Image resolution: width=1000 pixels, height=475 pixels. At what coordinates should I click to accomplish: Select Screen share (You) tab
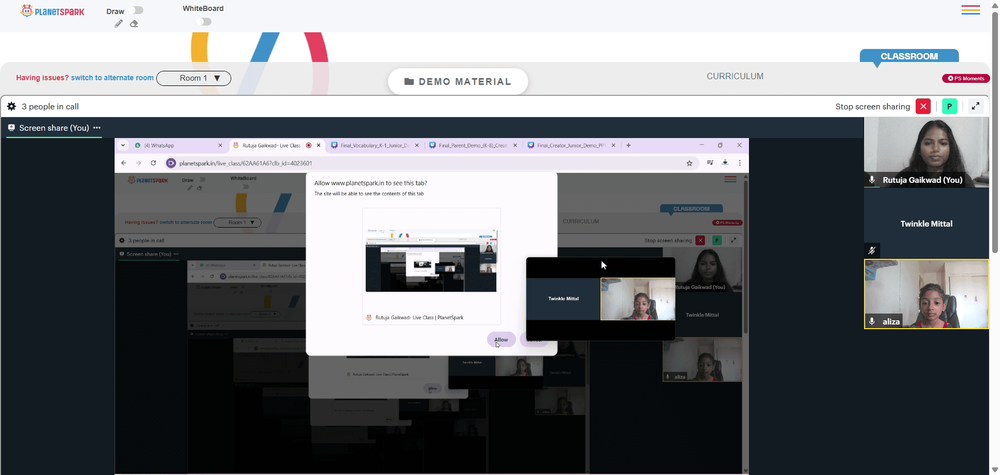pyautogui.click(x=54, y=128)
